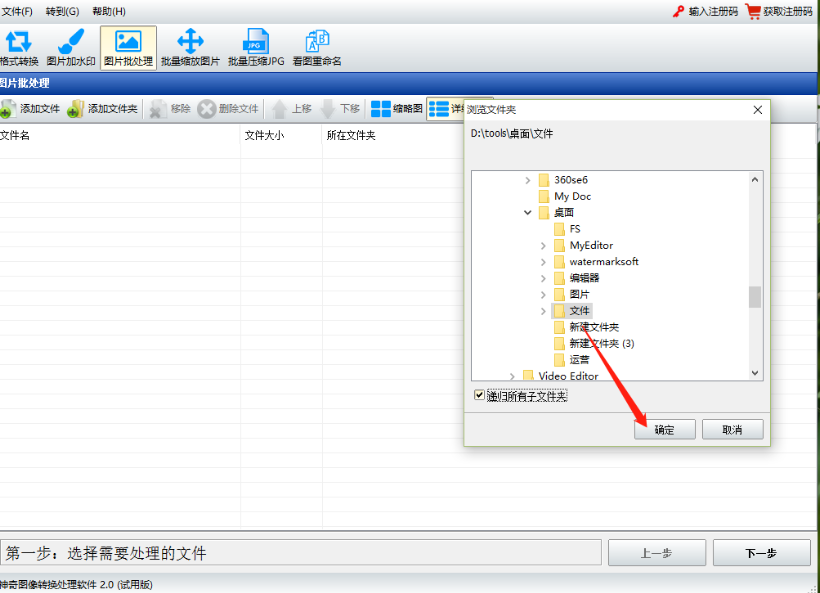820x593 pixels.
Task: Toggle 递归所有子文件夹 checkbox
Action: [479, 395]
